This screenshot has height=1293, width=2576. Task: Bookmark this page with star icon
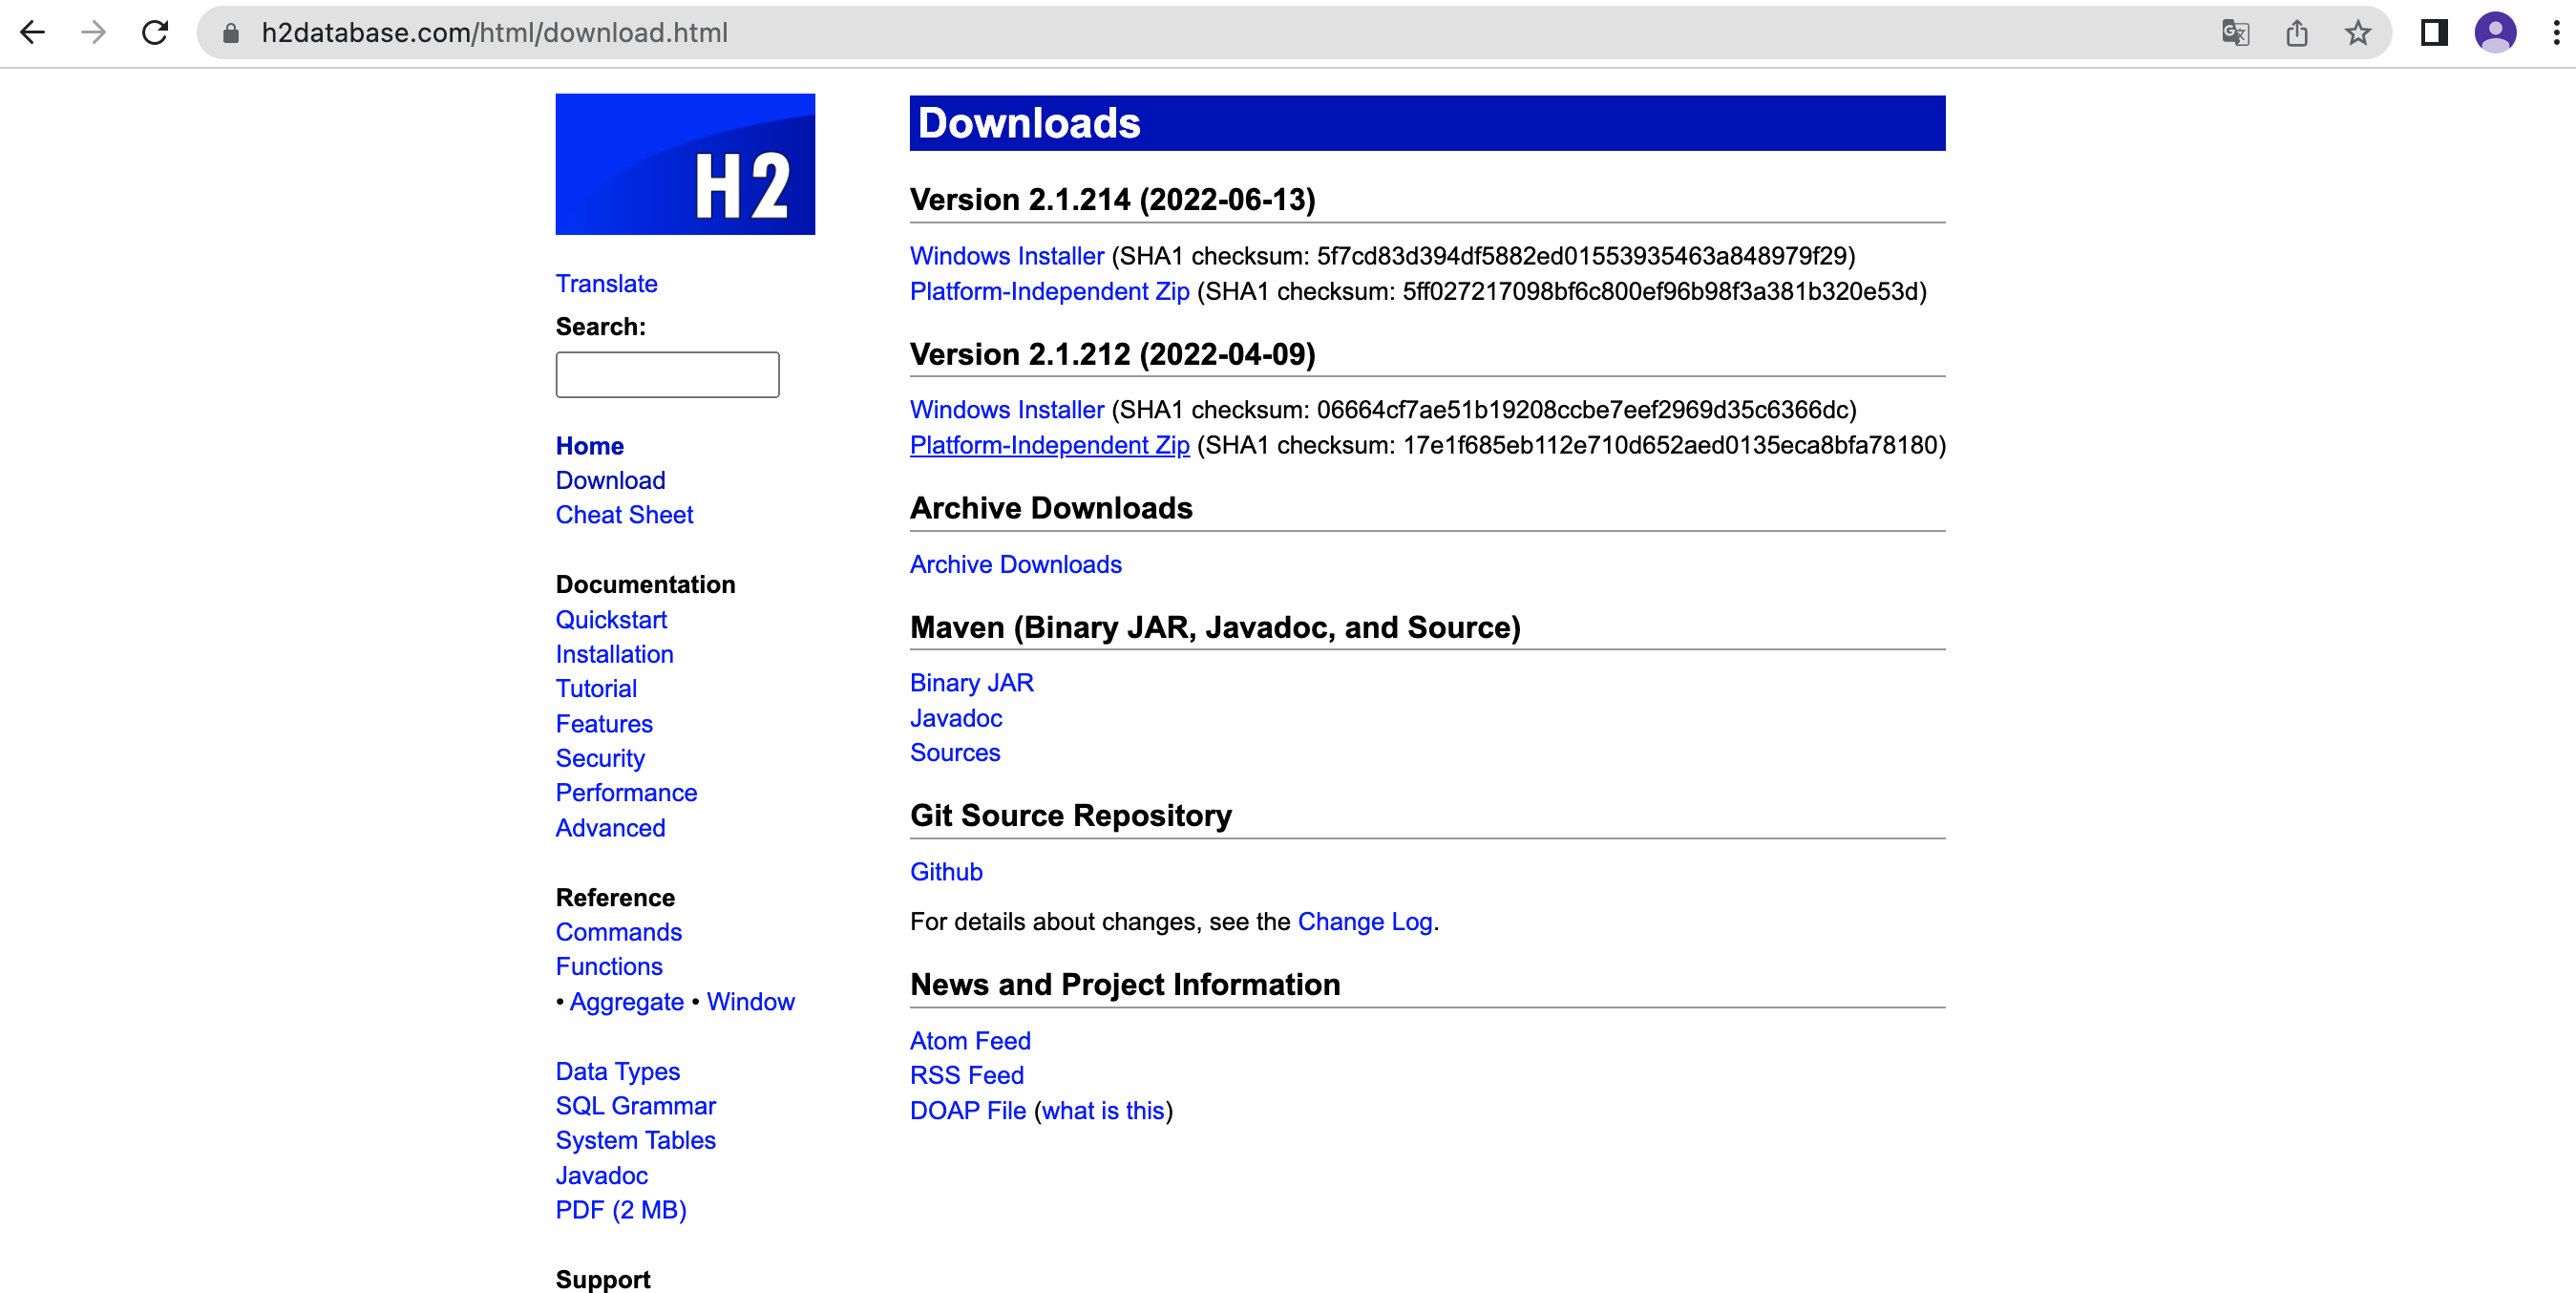2358,33
